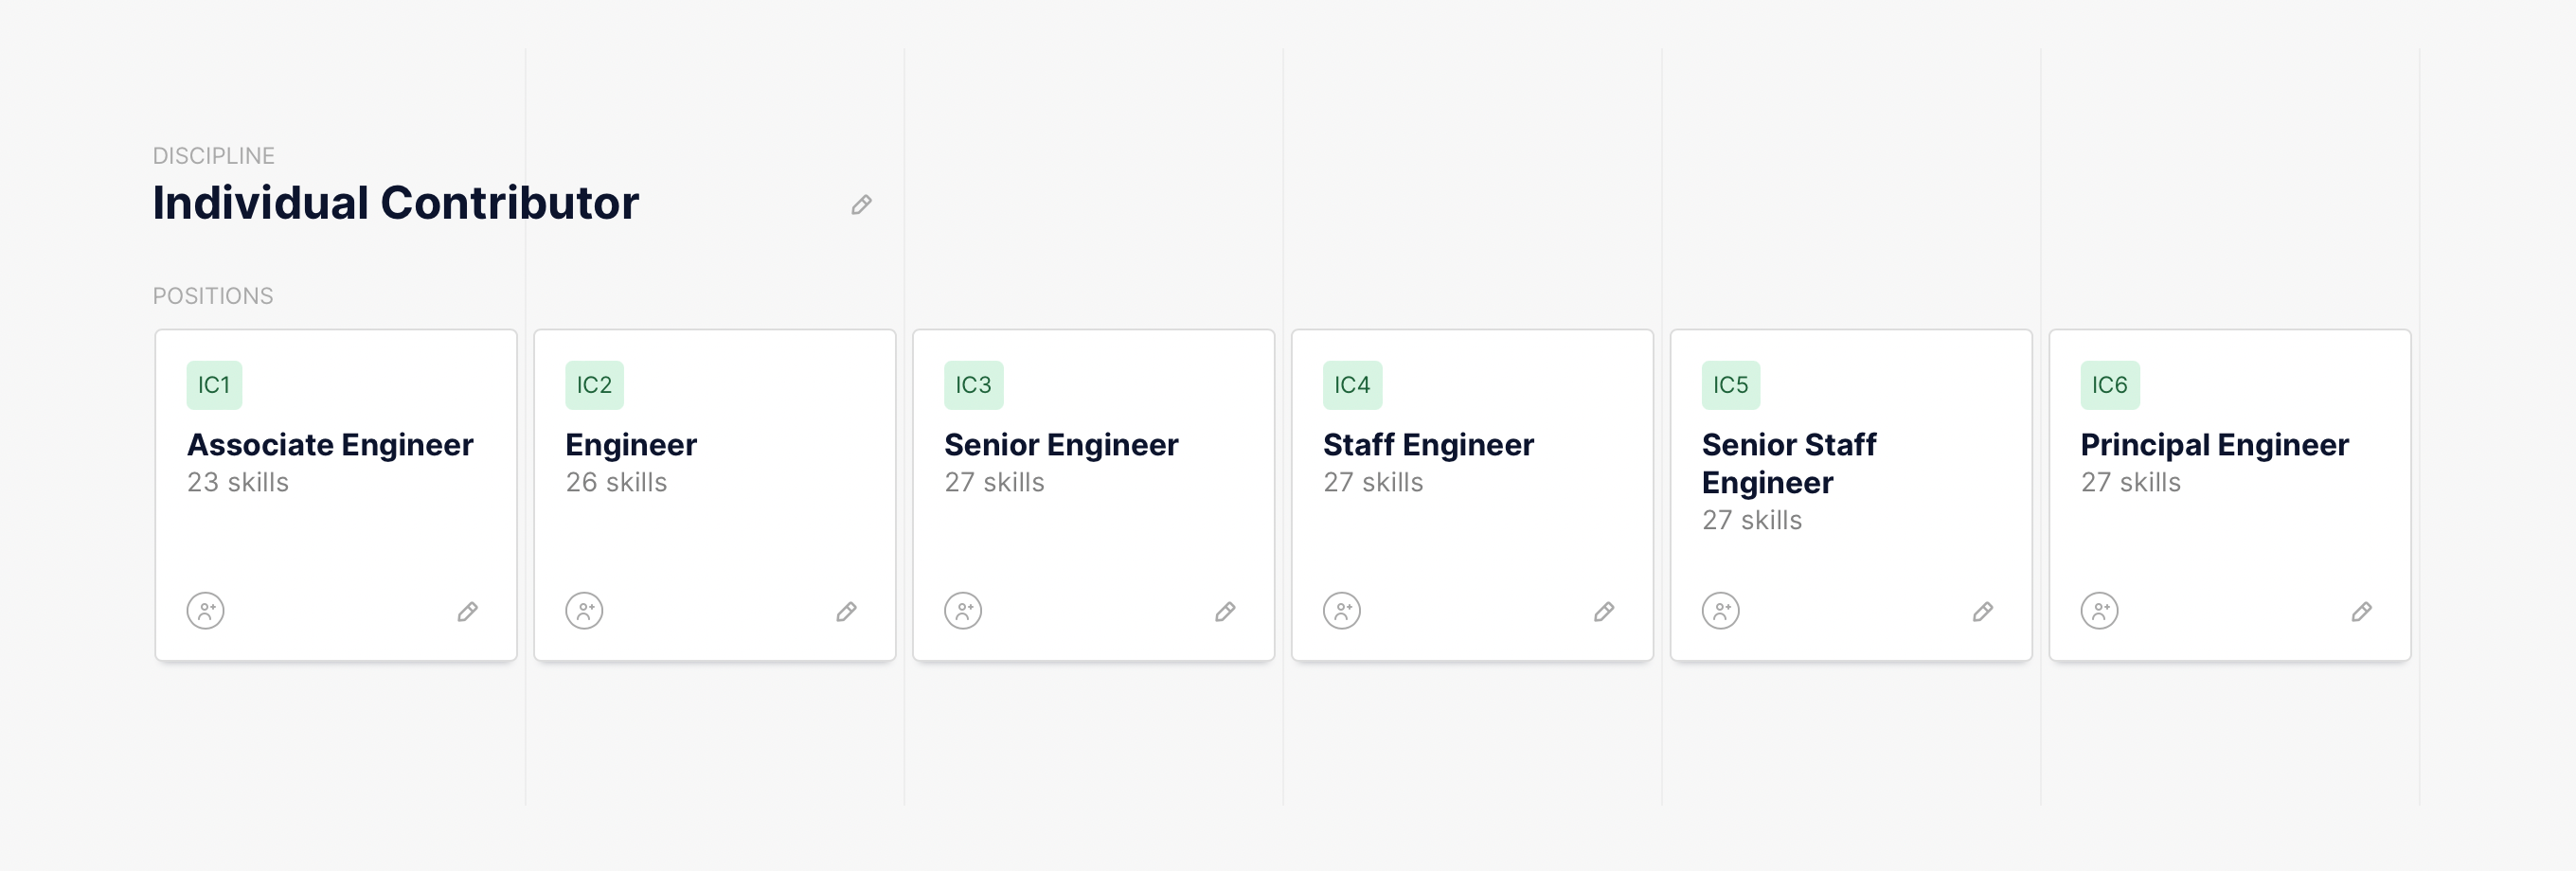Open the Principal Engineer card title

2214,445
